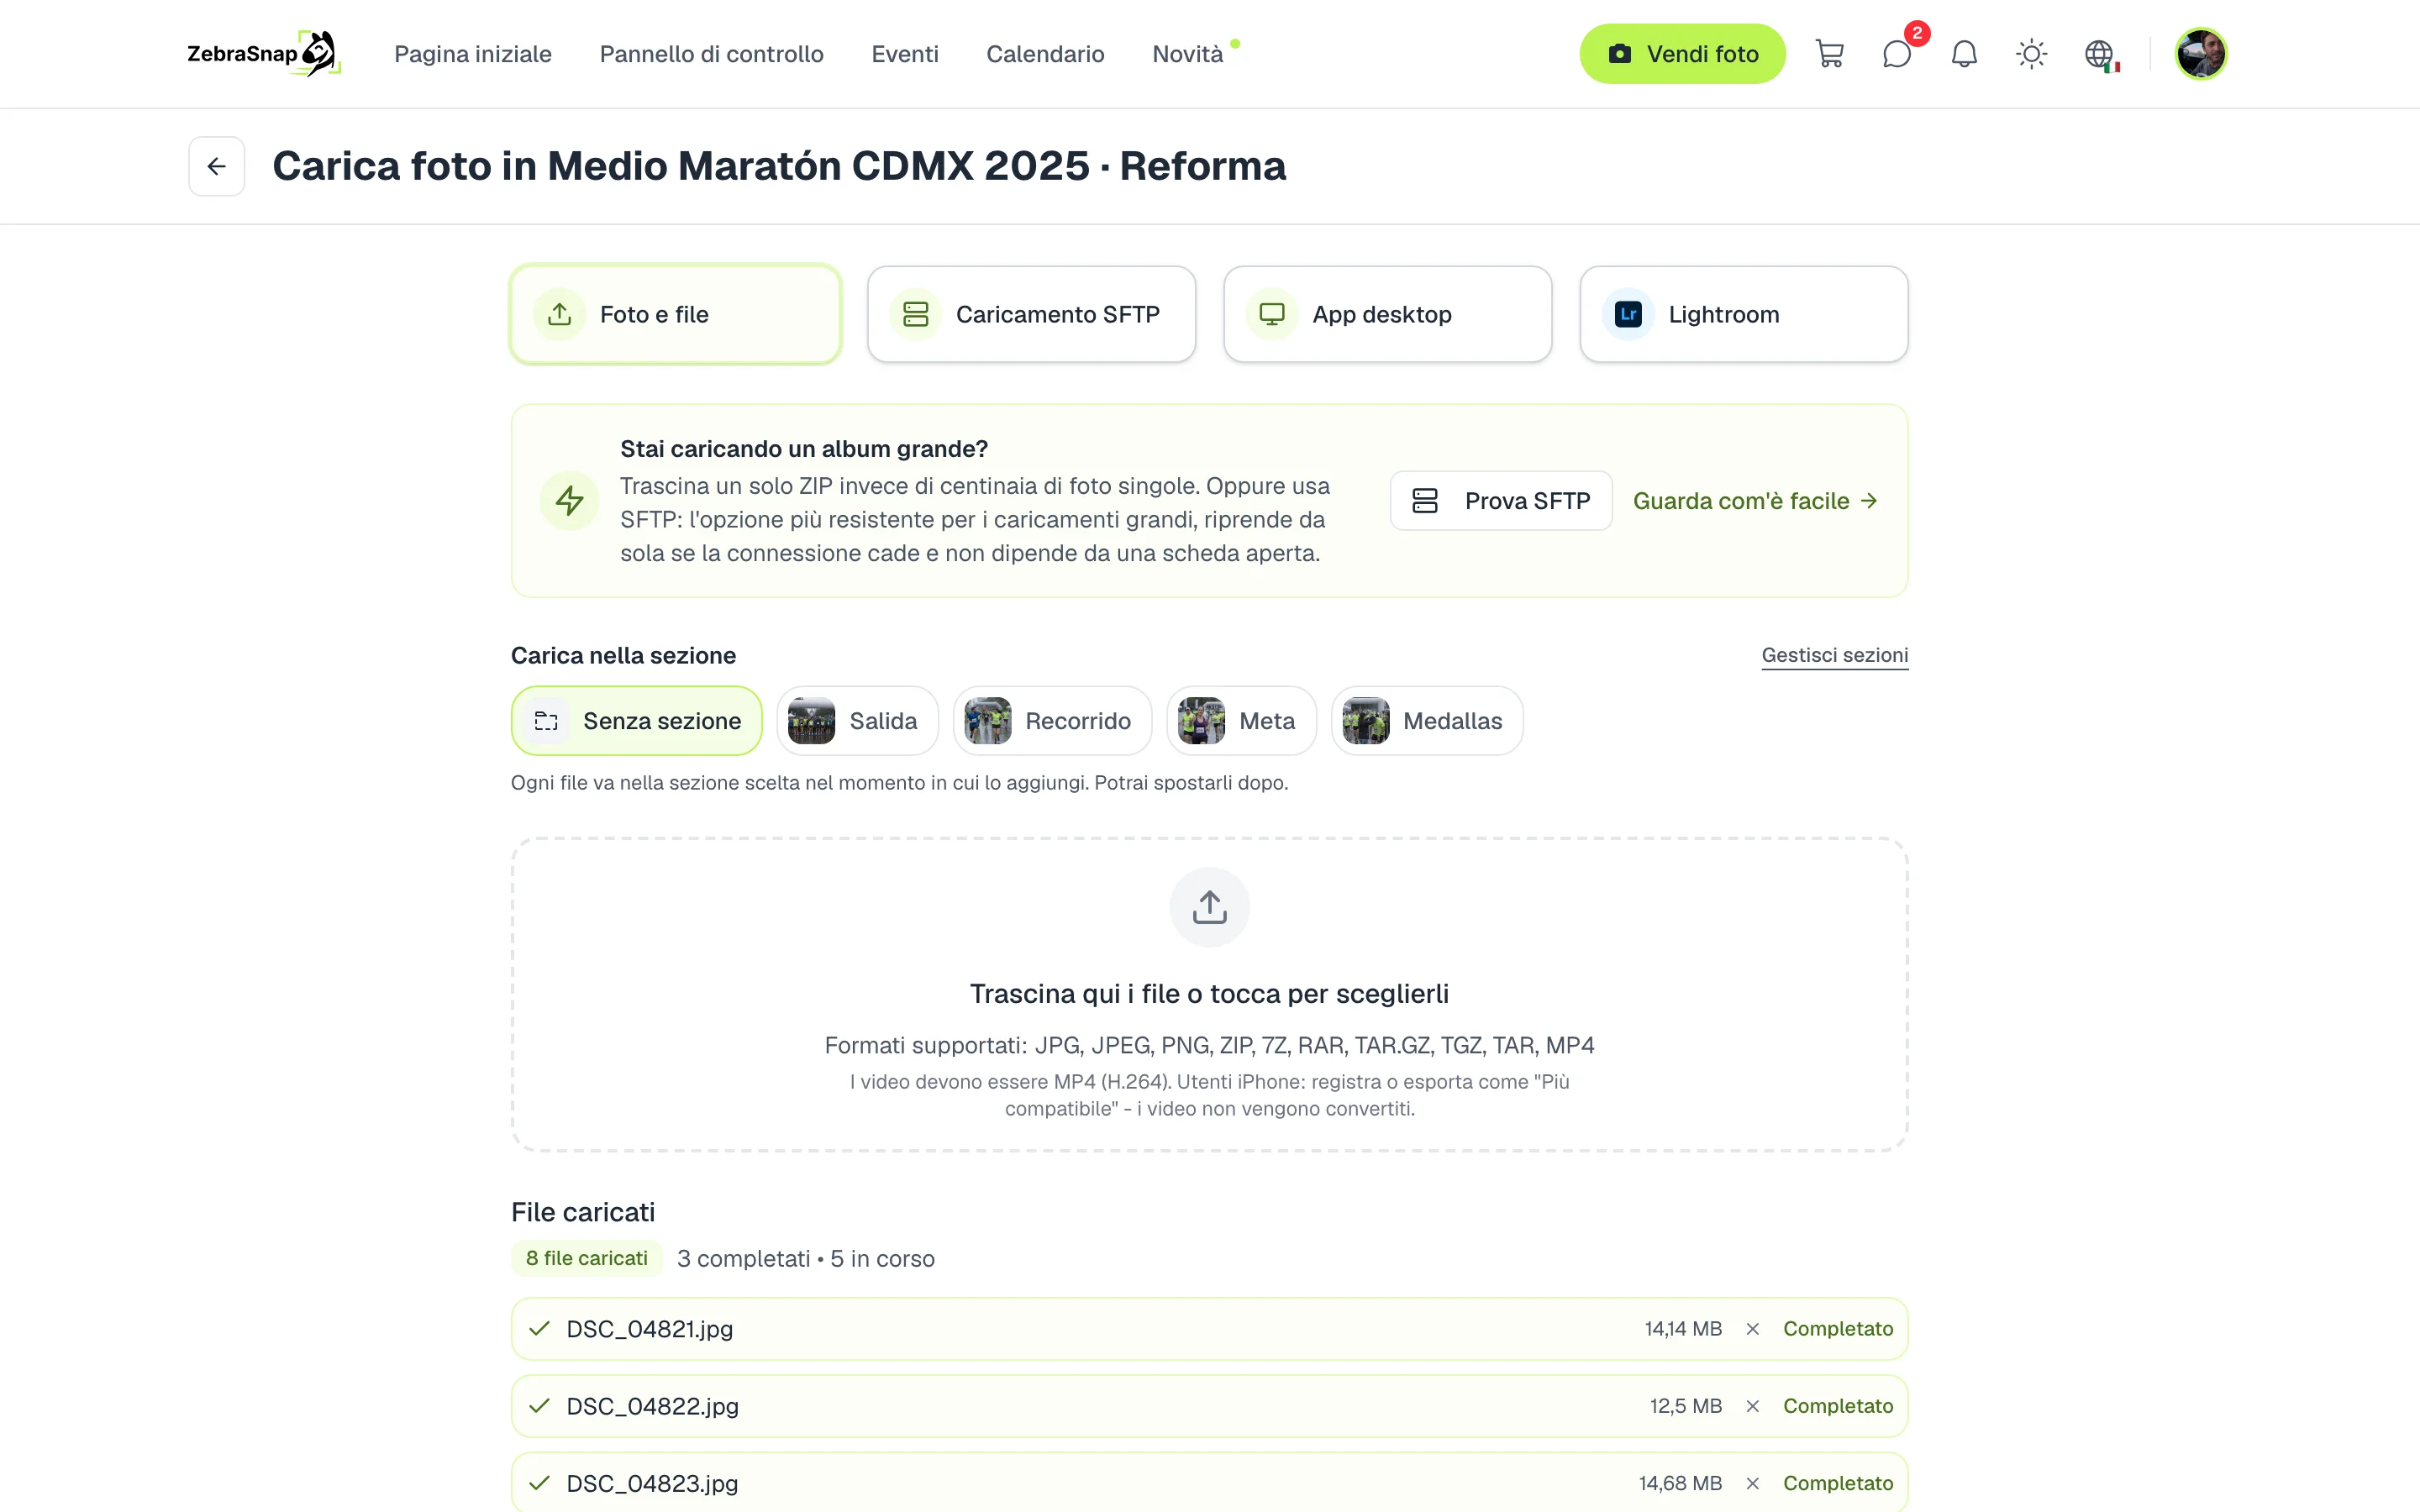Click the lightning bolt tip icon
Image resolution: width=2420 pixels, height=1512 pixels.
[x=570, y=501]
